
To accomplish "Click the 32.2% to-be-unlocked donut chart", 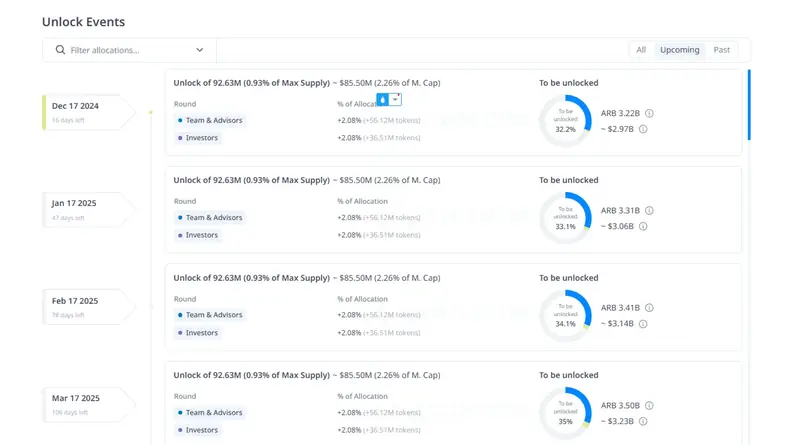I will [x=565, y=121].
